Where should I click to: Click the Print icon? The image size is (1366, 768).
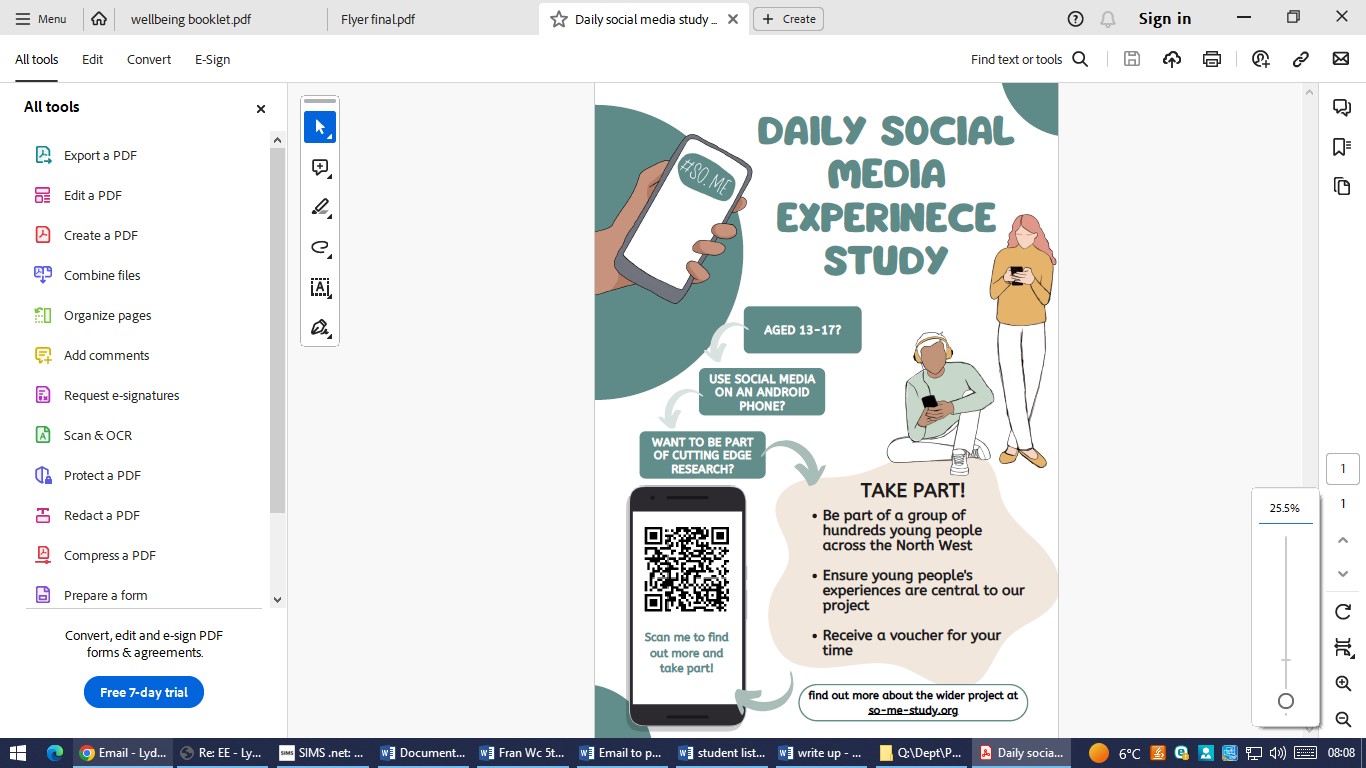coord(1212,59)
